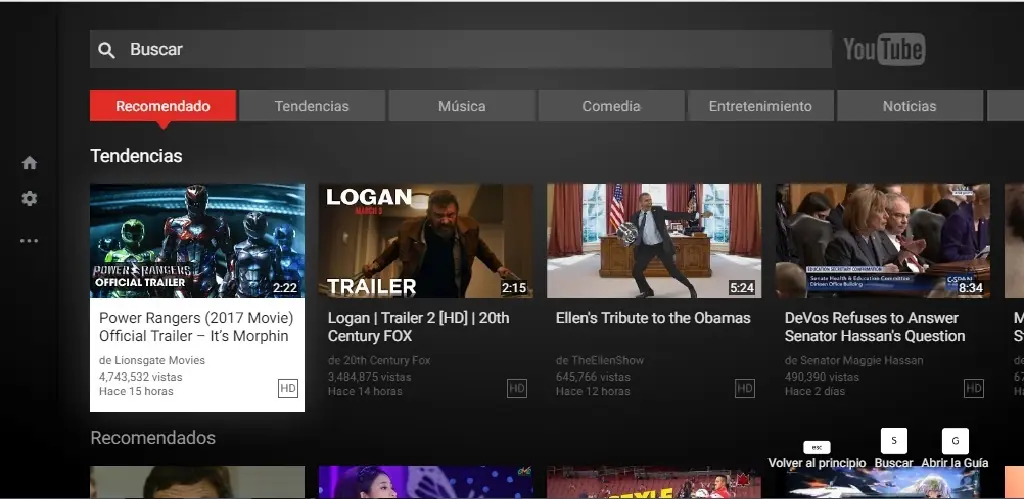Click the 5:24 duration badge

click(743, 288)
